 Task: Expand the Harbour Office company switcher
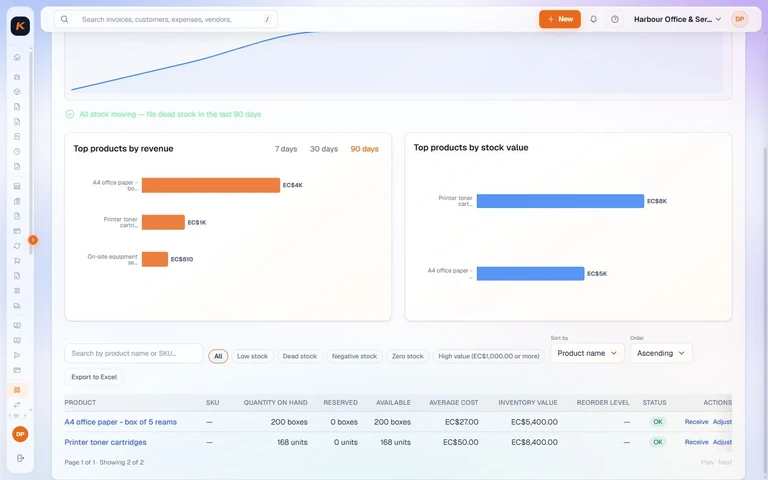point(677,19)
